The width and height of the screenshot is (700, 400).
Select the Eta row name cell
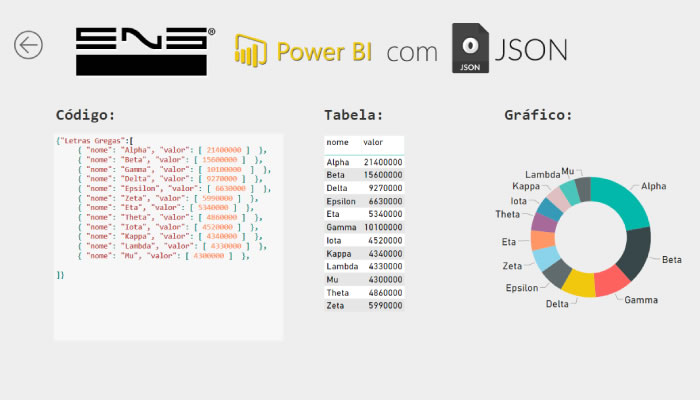[x=333, y=214]
